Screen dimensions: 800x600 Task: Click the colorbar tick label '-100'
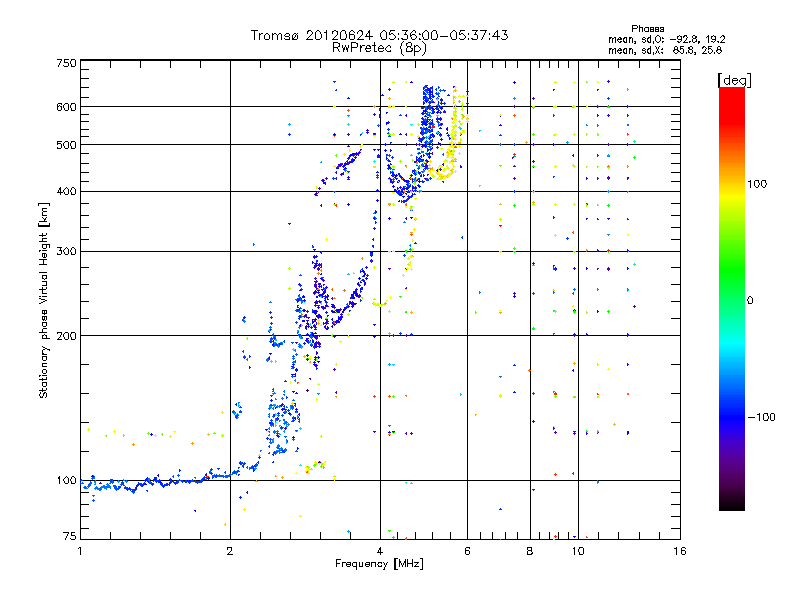click(762, 417)
